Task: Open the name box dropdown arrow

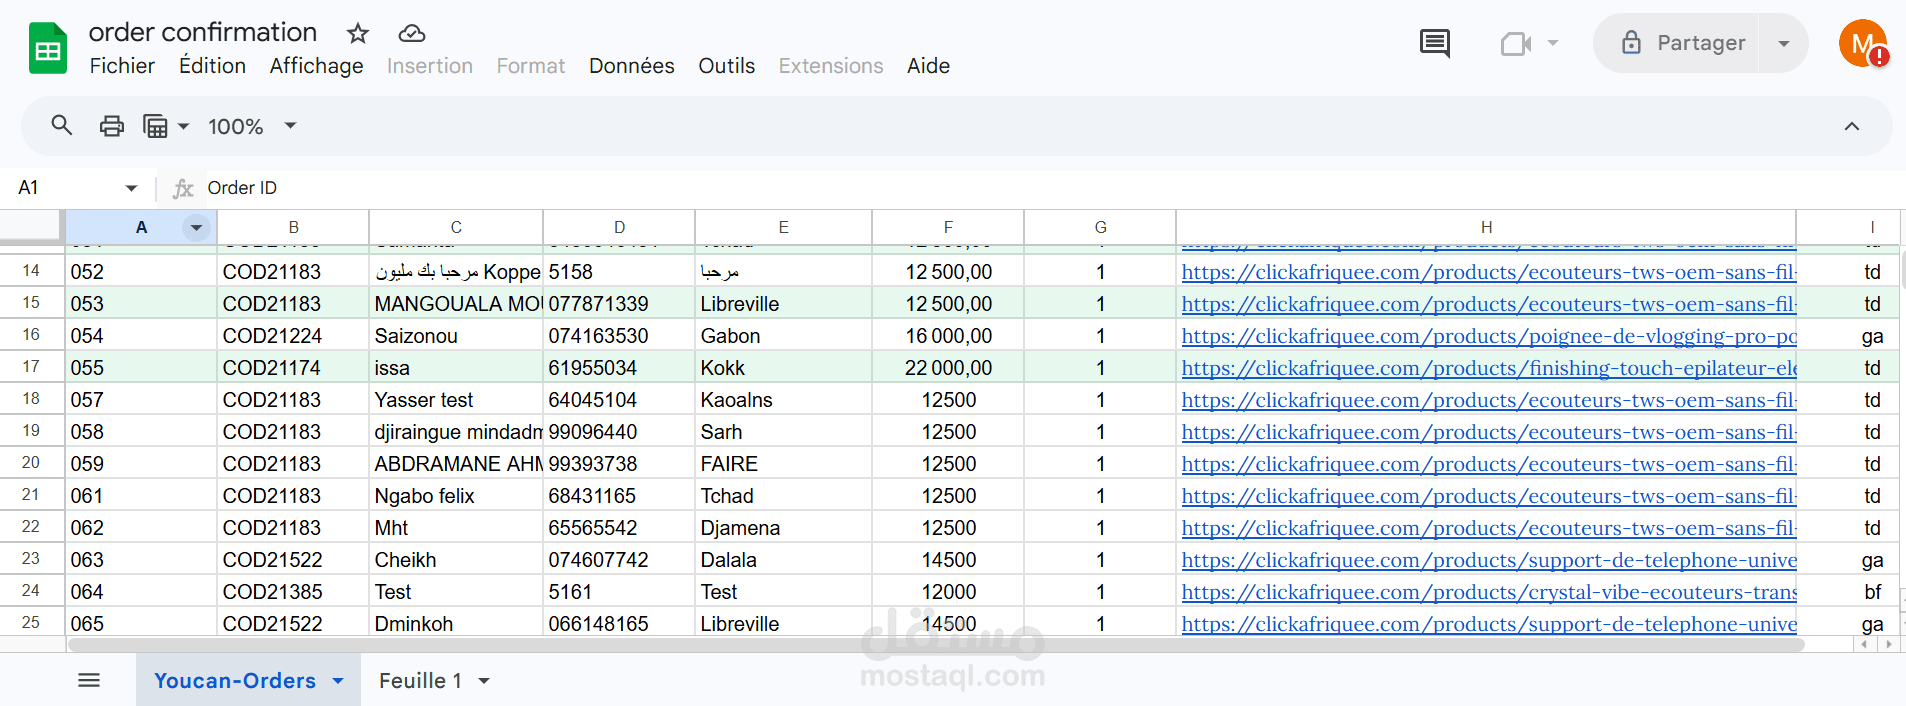Action: point(131,188)
